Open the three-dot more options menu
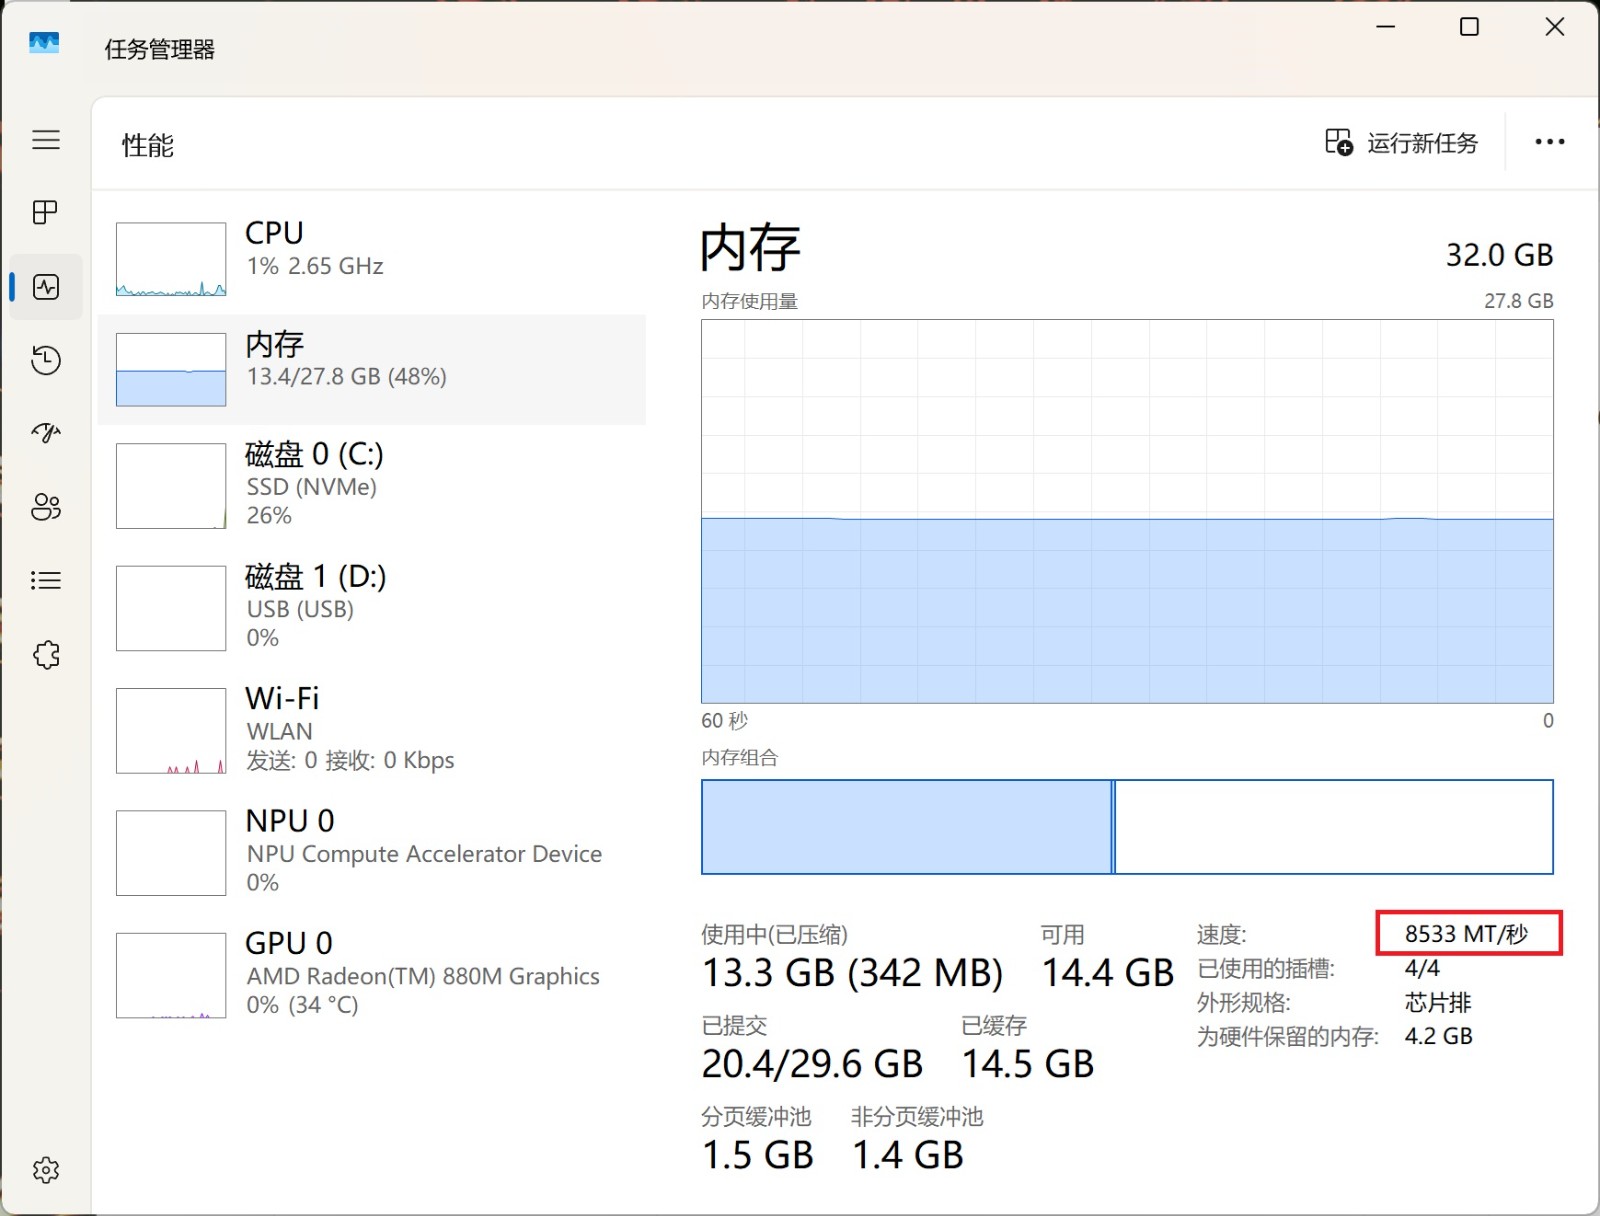 coord(1549,143)
